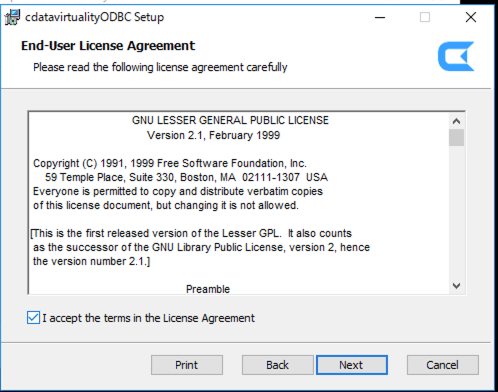Go Back to the previous setup step
The image size is (498, 392).
[x=278, y=365]
